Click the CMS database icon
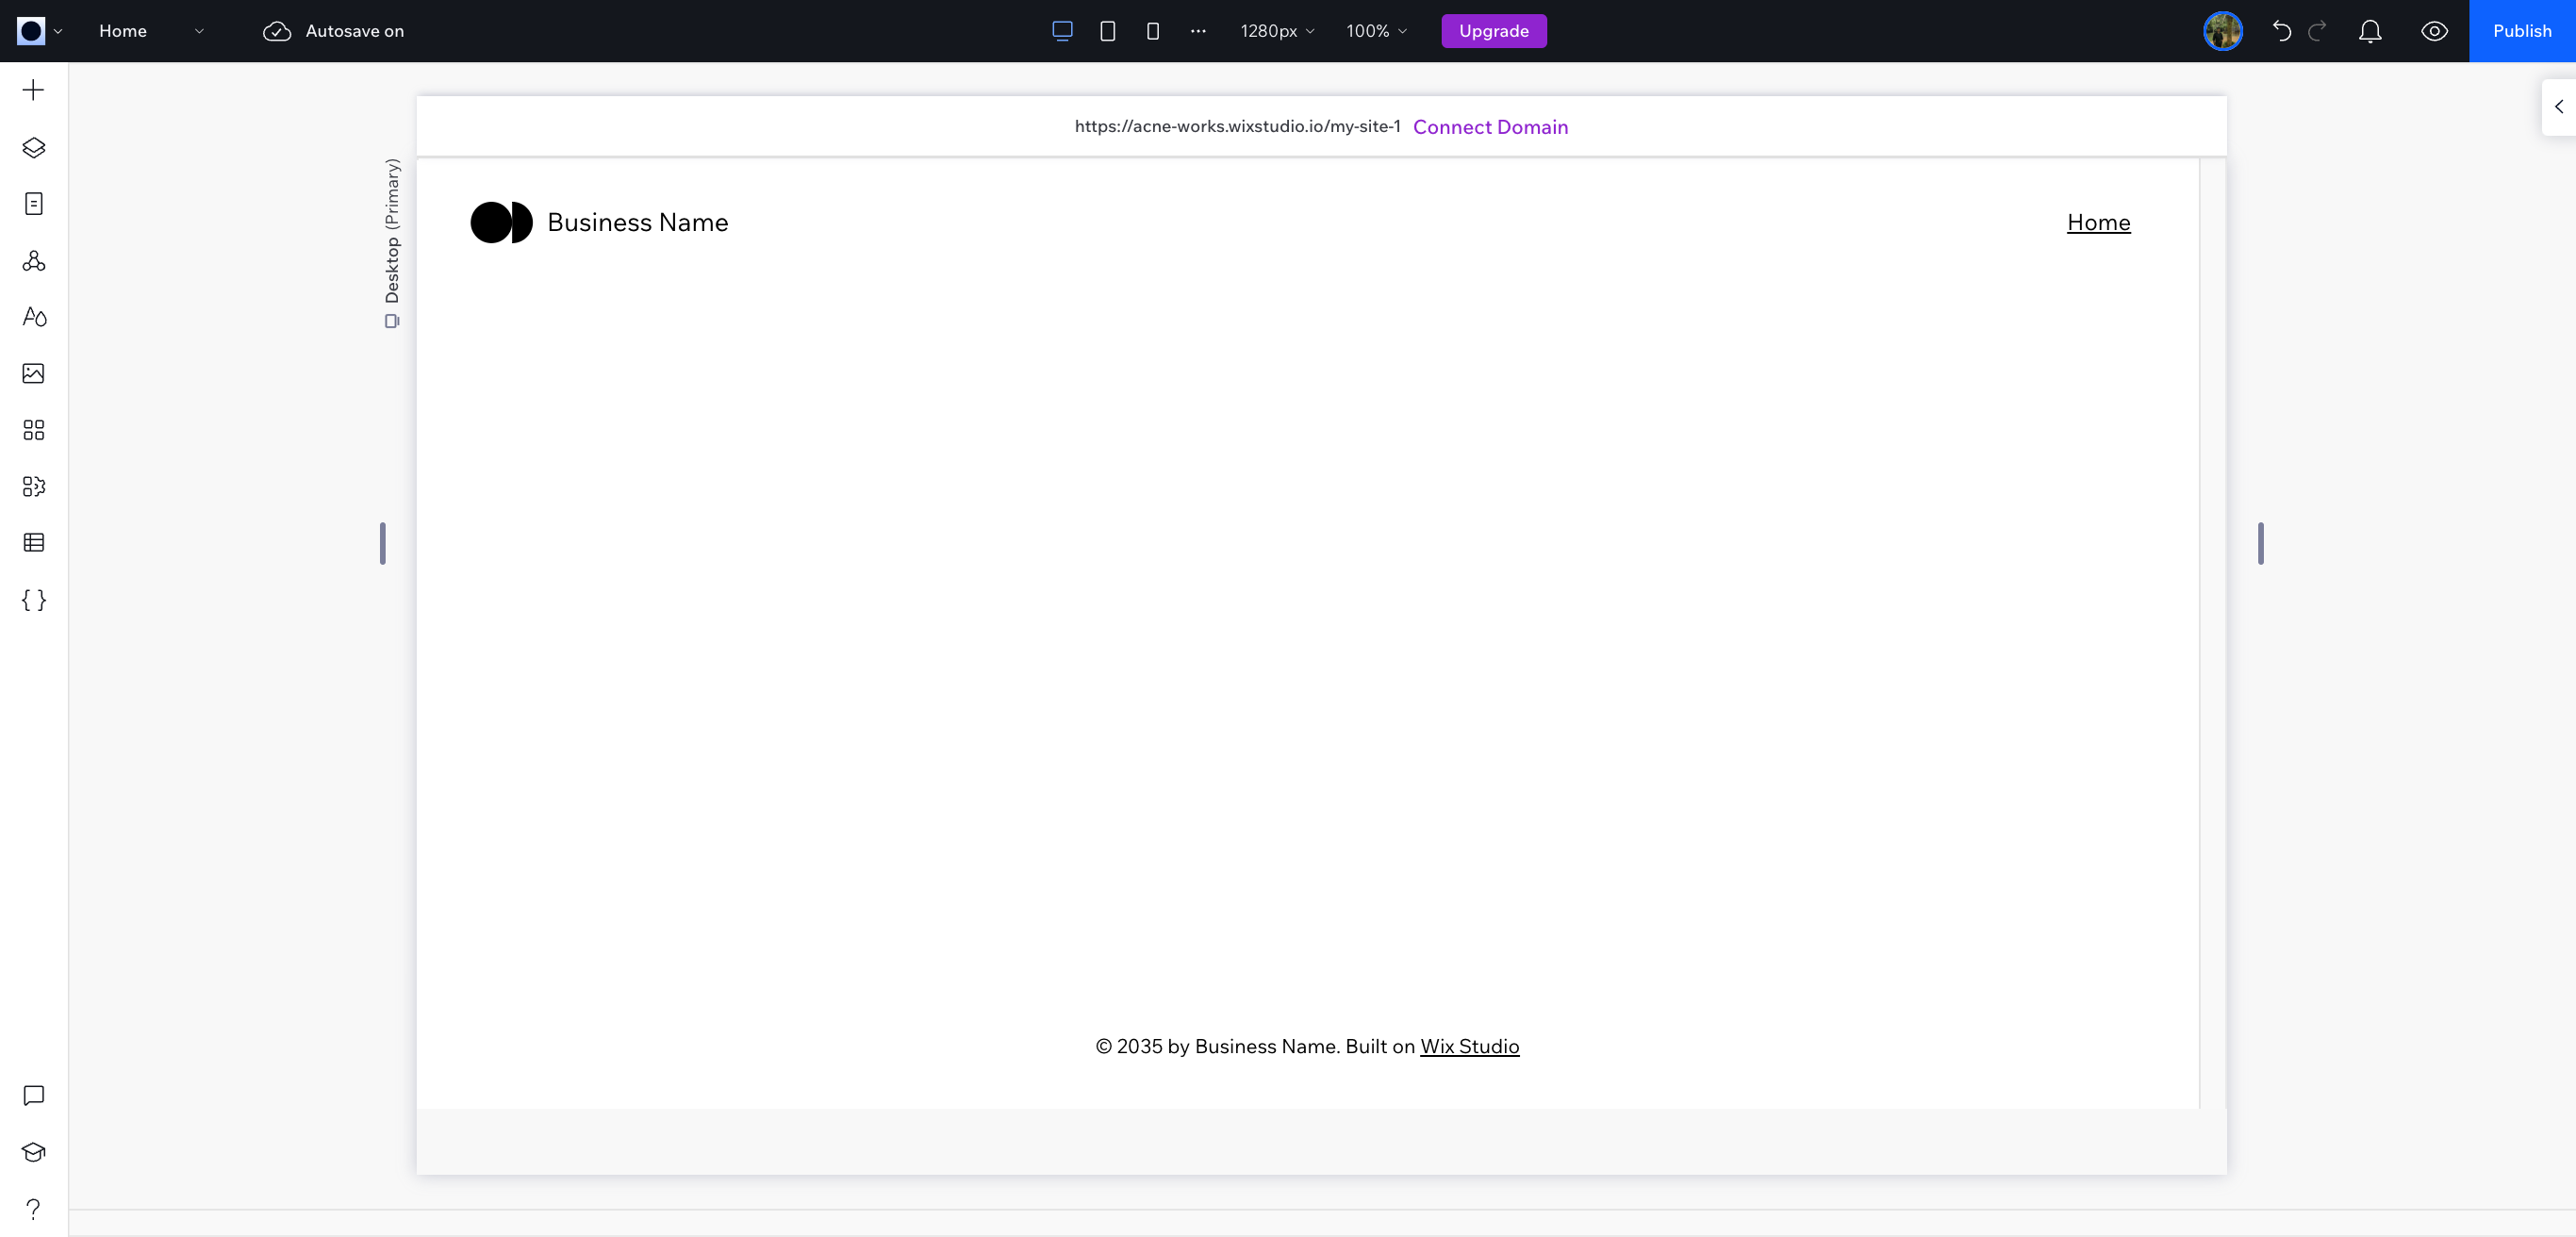 [x=35, y=542]
